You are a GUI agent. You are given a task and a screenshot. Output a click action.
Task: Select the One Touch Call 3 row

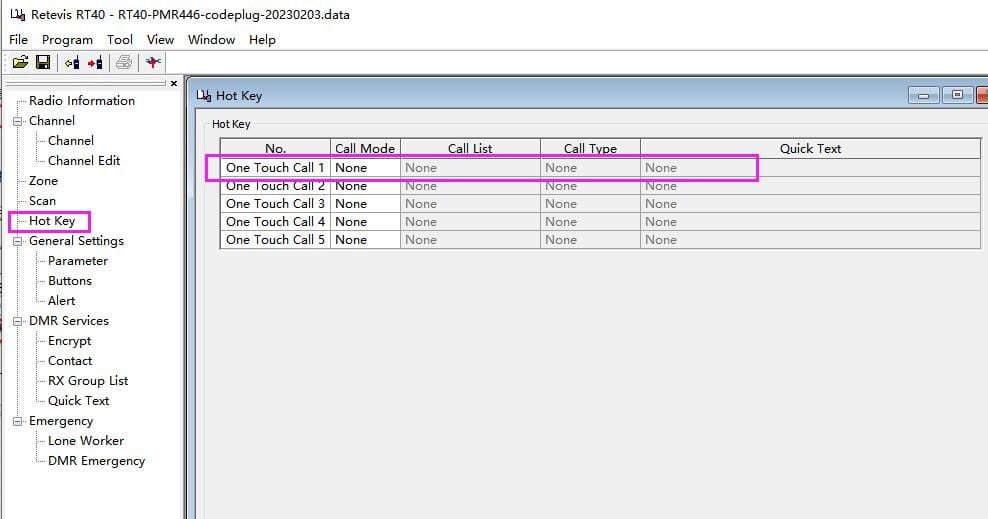click(275, 204)
